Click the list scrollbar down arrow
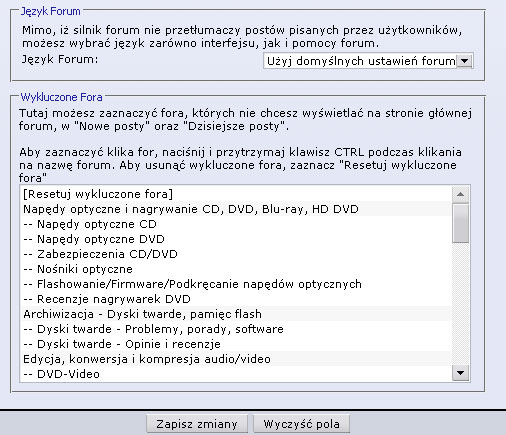Viewport: 506px width, 435px height. tap(461, 373)
